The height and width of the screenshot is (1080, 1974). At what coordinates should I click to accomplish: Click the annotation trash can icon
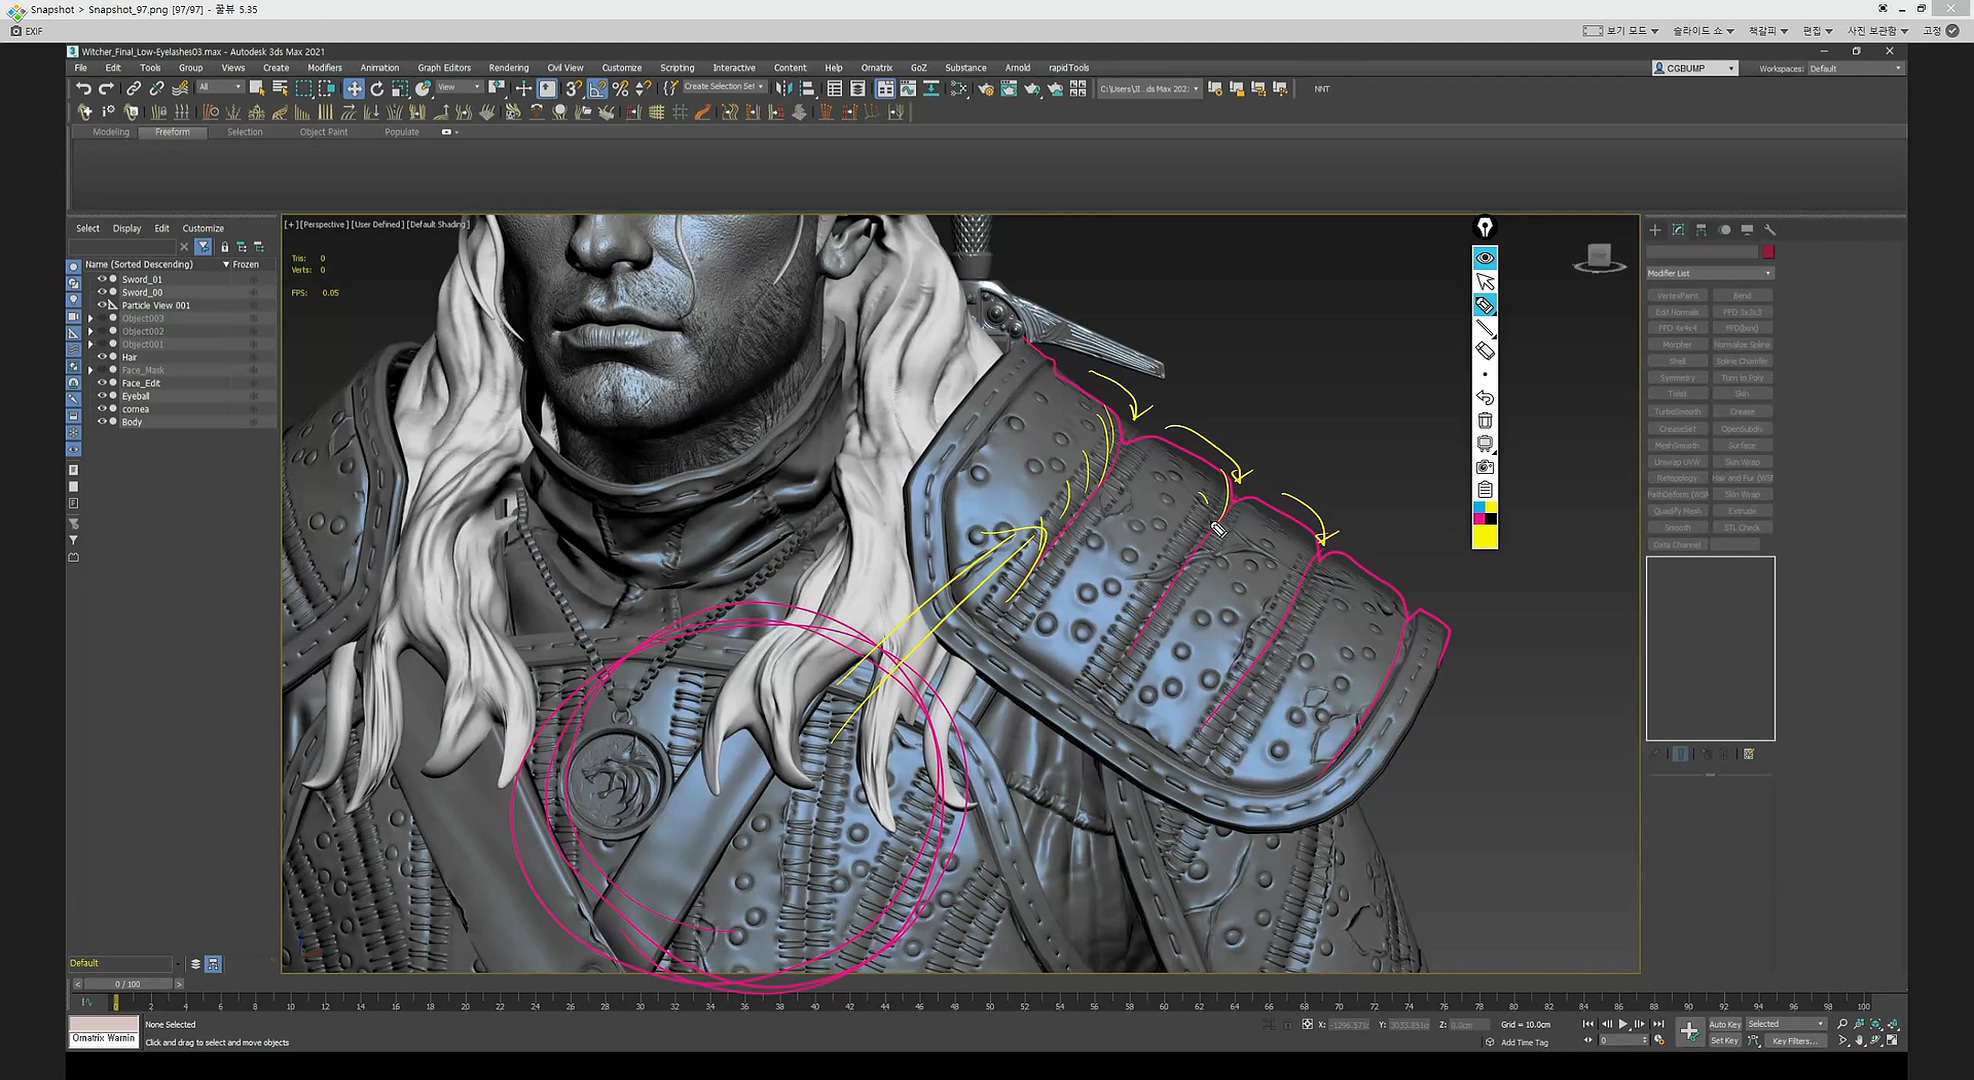tap(1485, 421)
